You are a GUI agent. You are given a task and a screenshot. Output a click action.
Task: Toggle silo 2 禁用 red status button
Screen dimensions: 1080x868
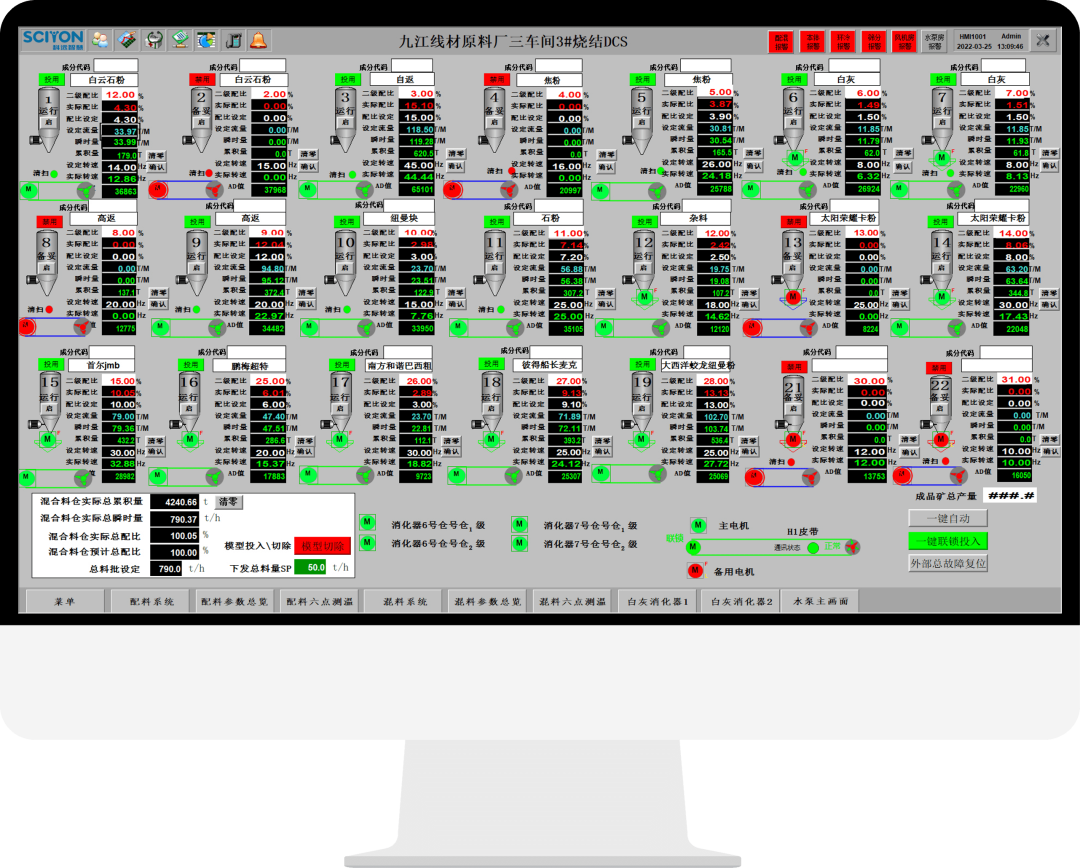coord(202,79)
